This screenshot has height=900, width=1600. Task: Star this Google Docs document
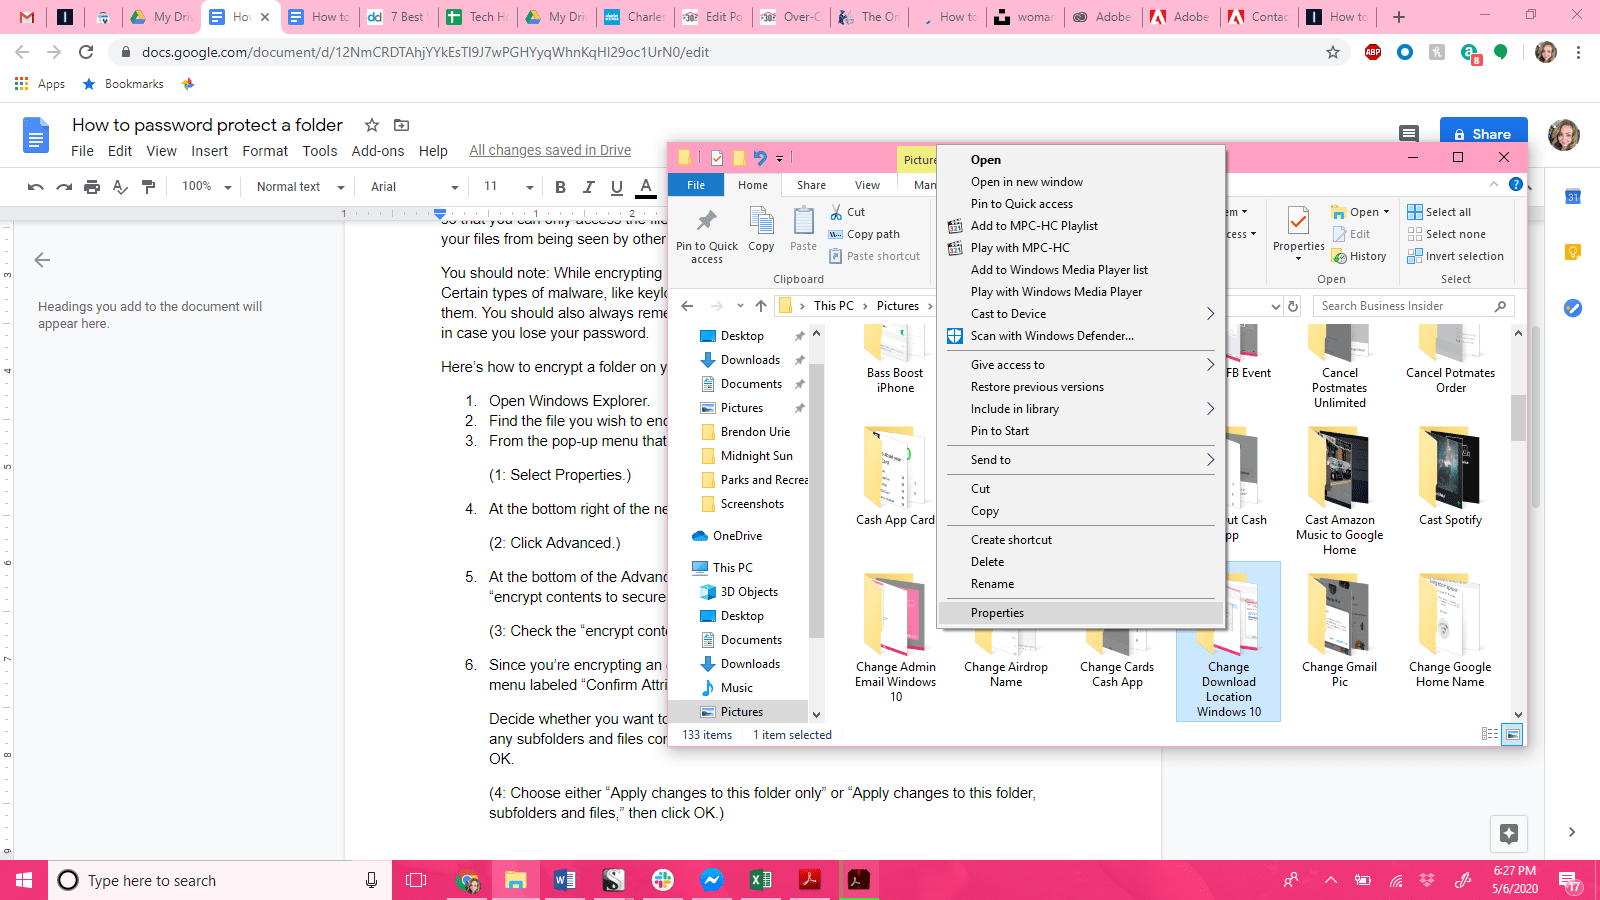coord(372,125)
